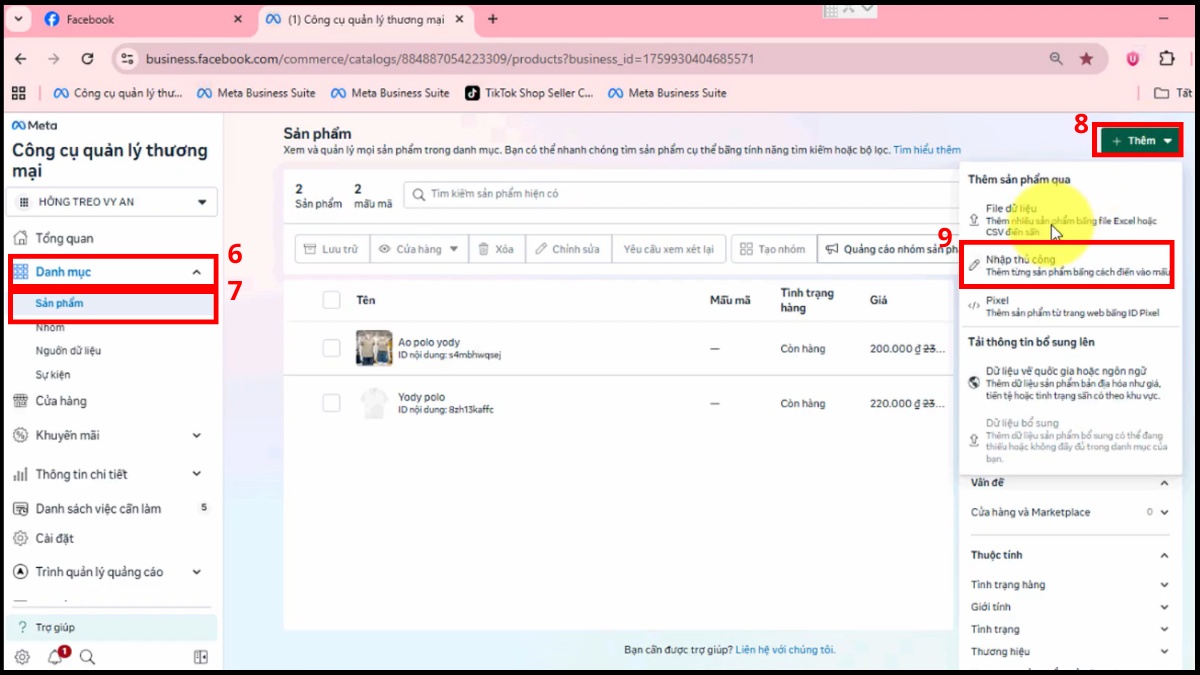Expand Thông tin chi tiết chevron

[x=196, y=474]
